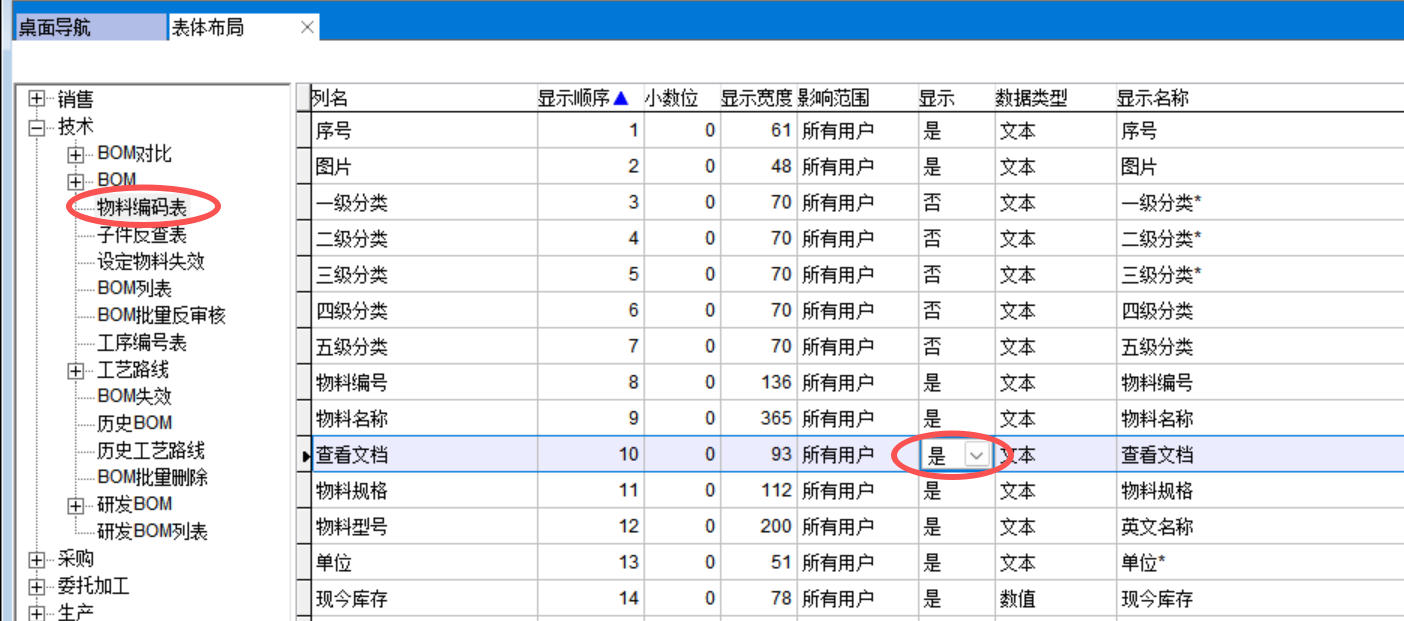This screenshot has width=1404, height=621.
Task: Click 显示 cell for 一级分类 row
Action: tap(955, 203)
